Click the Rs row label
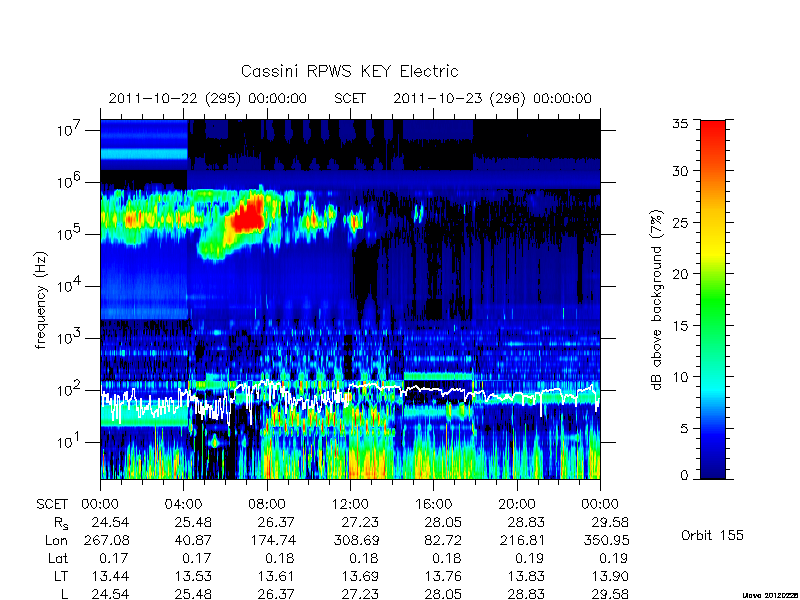The height and width of the screenshot is (600, 800). [x=61, y=523]
